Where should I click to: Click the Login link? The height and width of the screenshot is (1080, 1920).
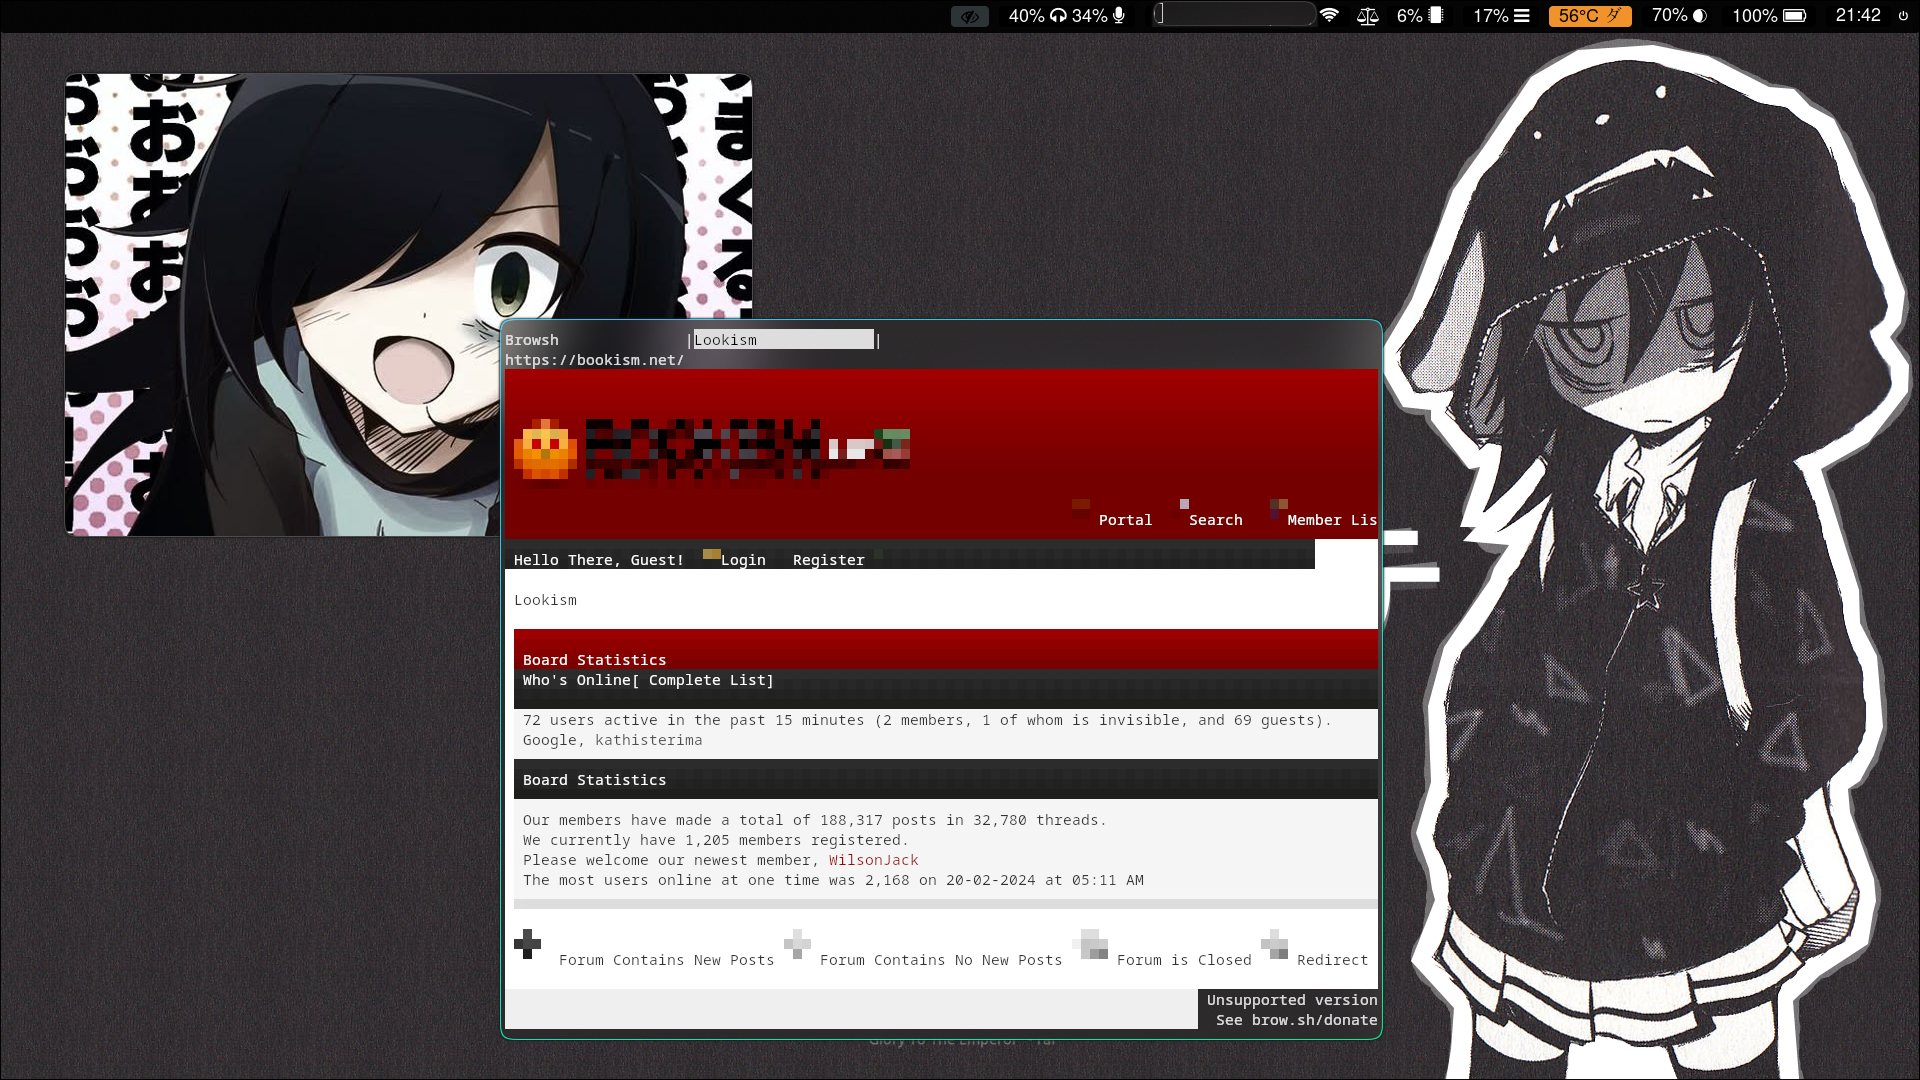pyautogui.click(x=743, y=560)
